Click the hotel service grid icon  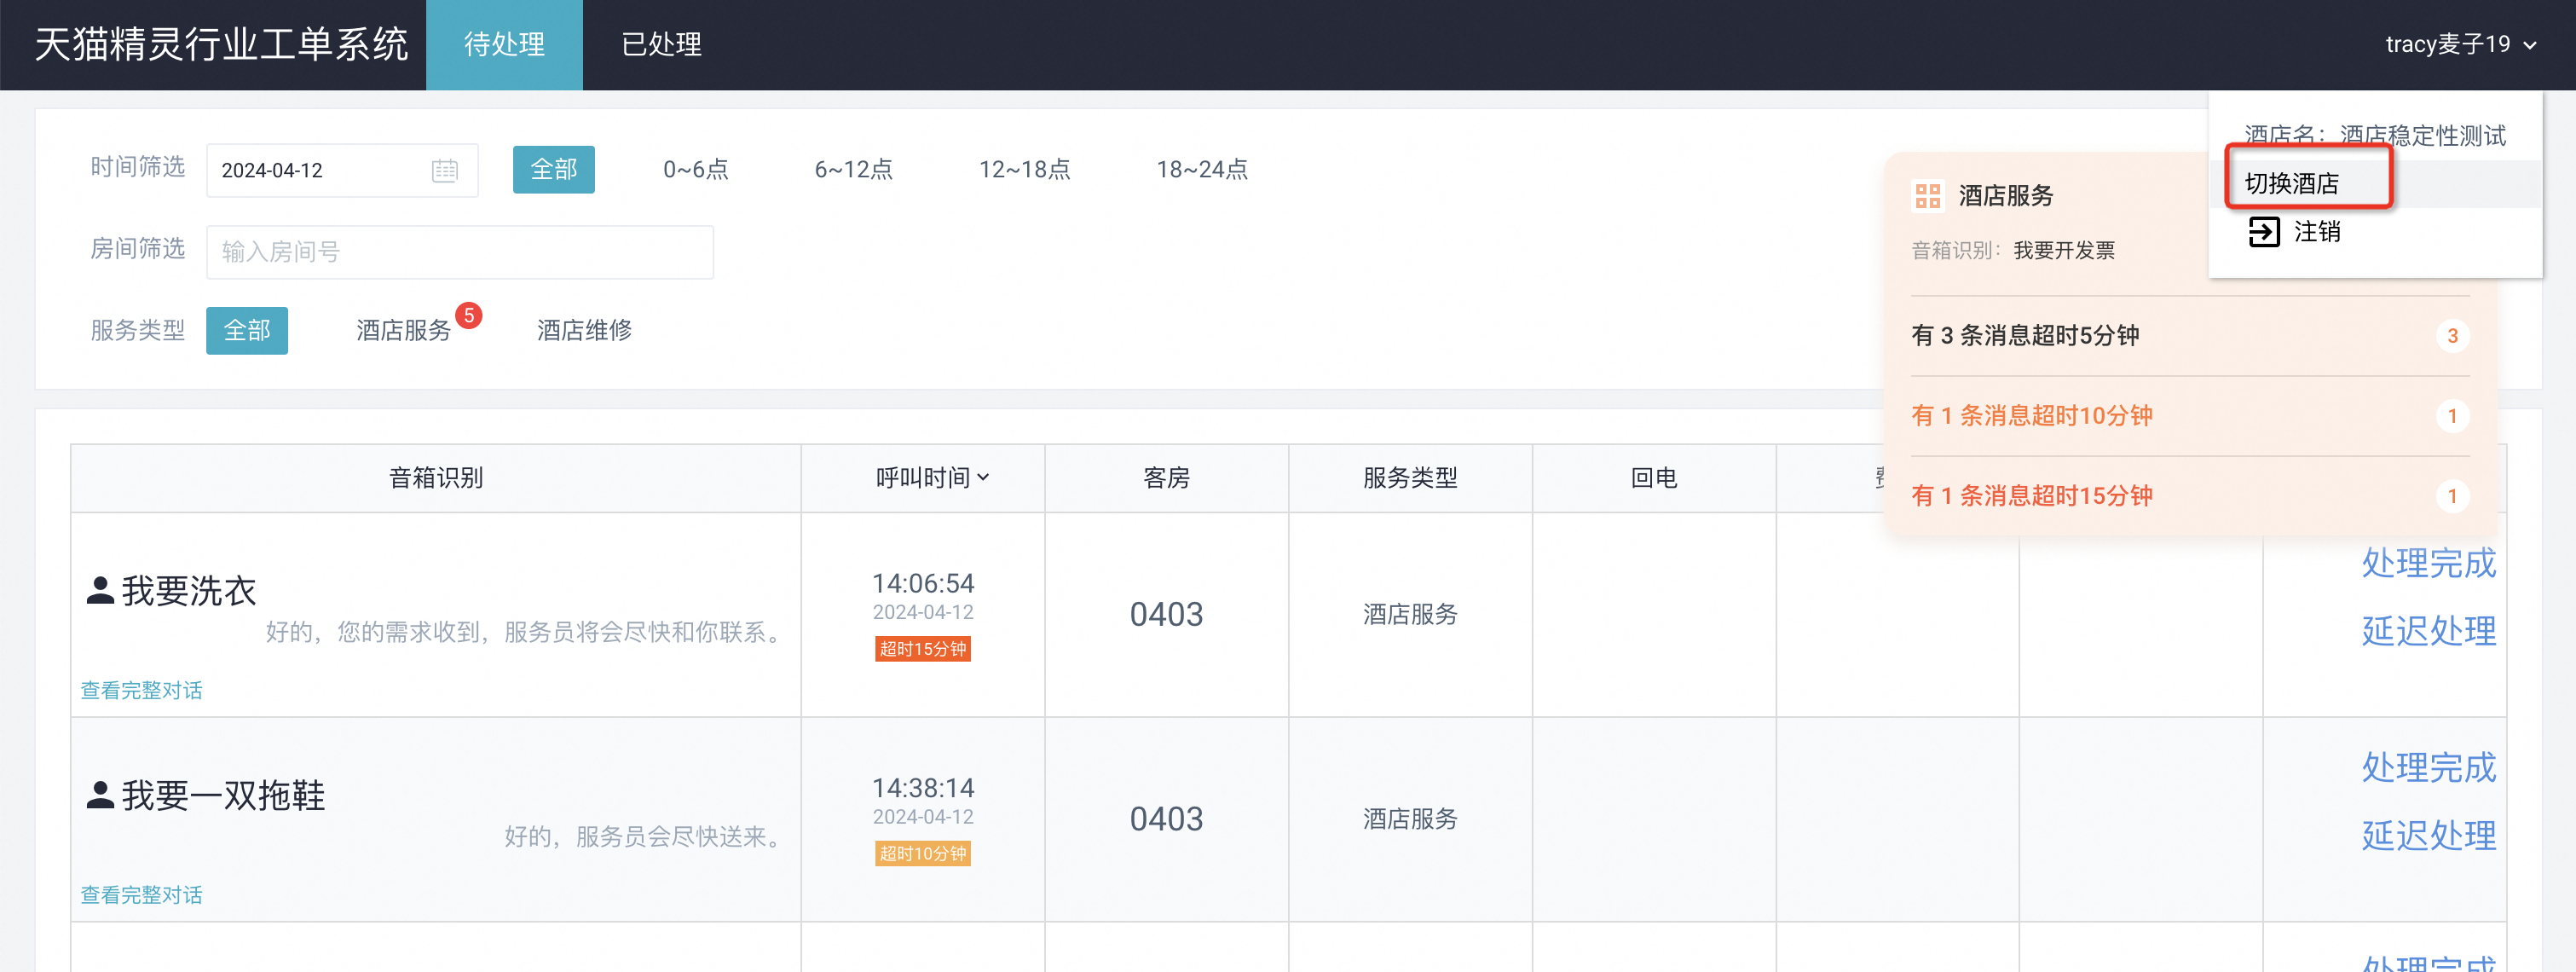click(x=1927, y=196)
